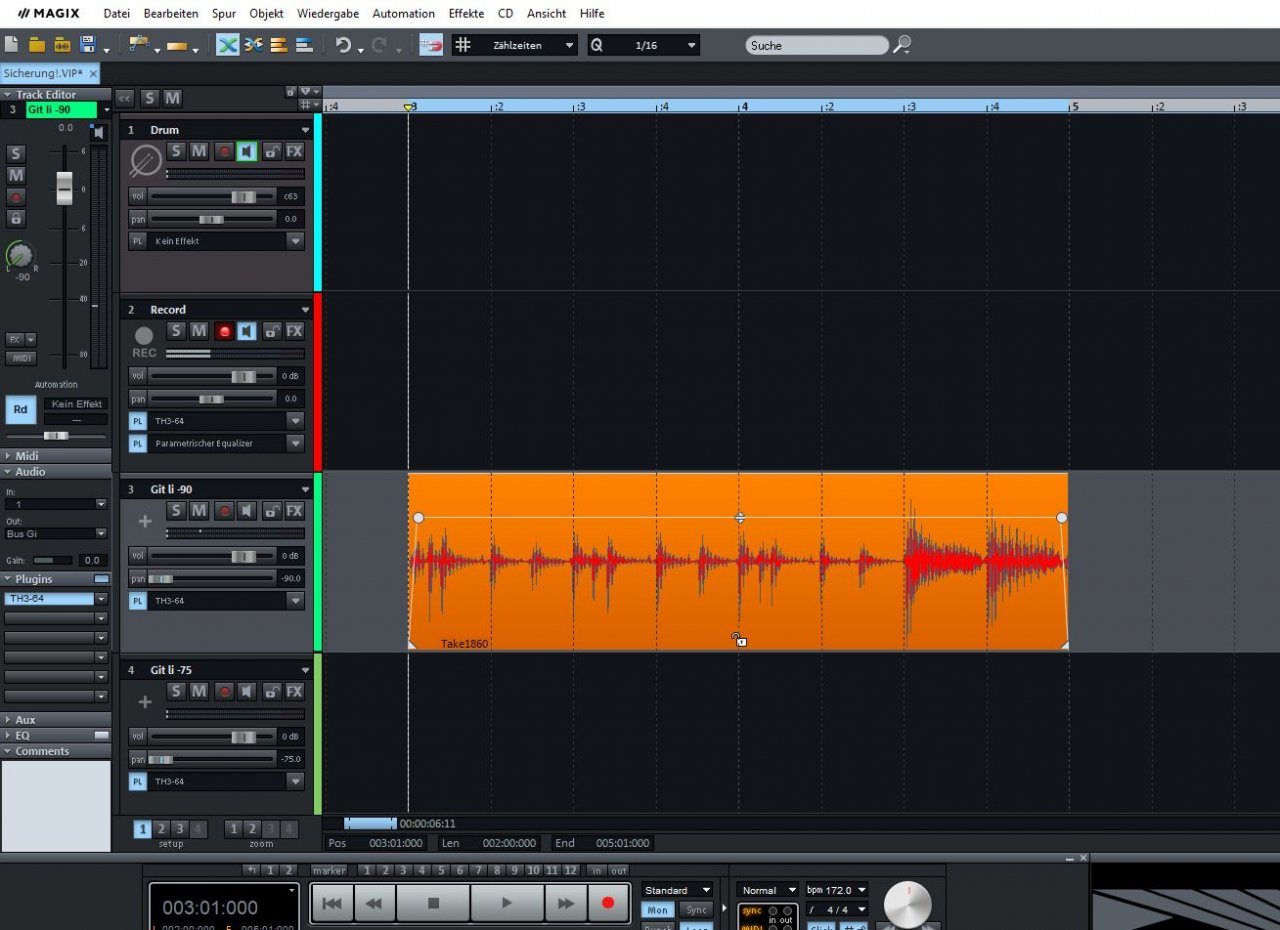Screen dimensions: 1280x930
Task: Open the 1/16 quantize dropdown
Action: click(691, 45)
